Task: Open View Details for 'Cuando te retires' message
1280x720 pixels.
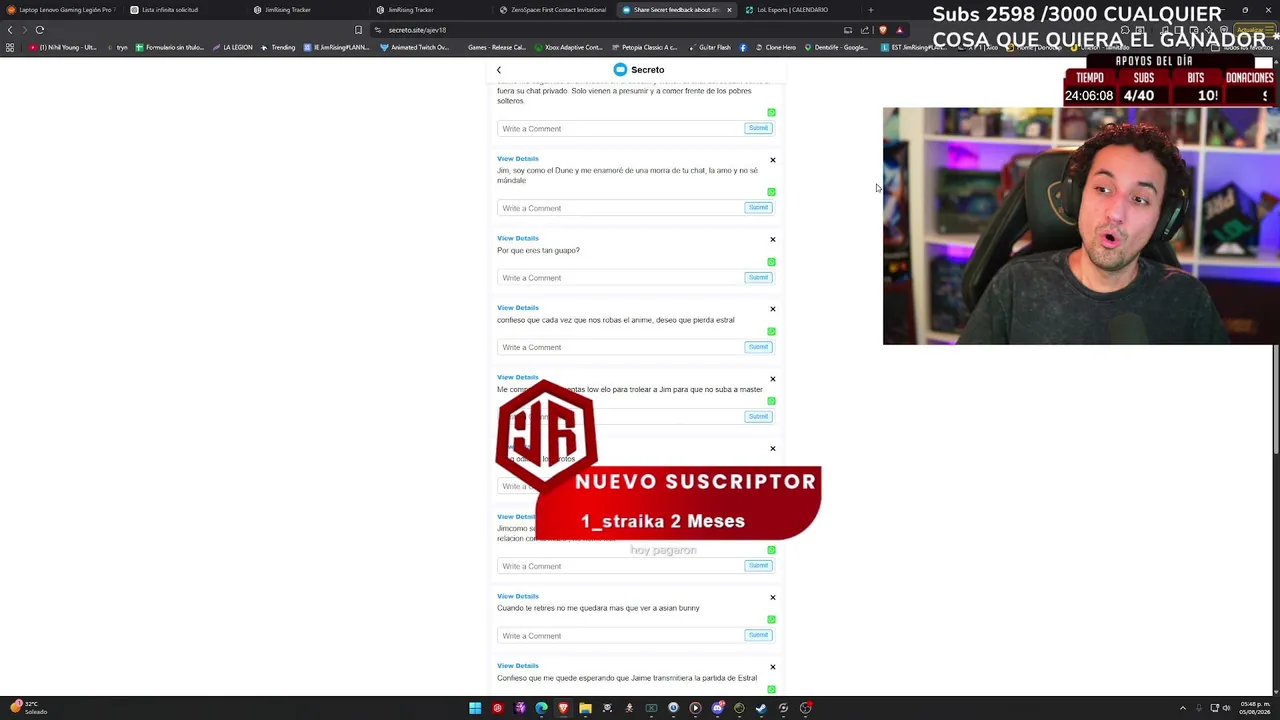Action: pyautogui.click(x=518, y=596)
